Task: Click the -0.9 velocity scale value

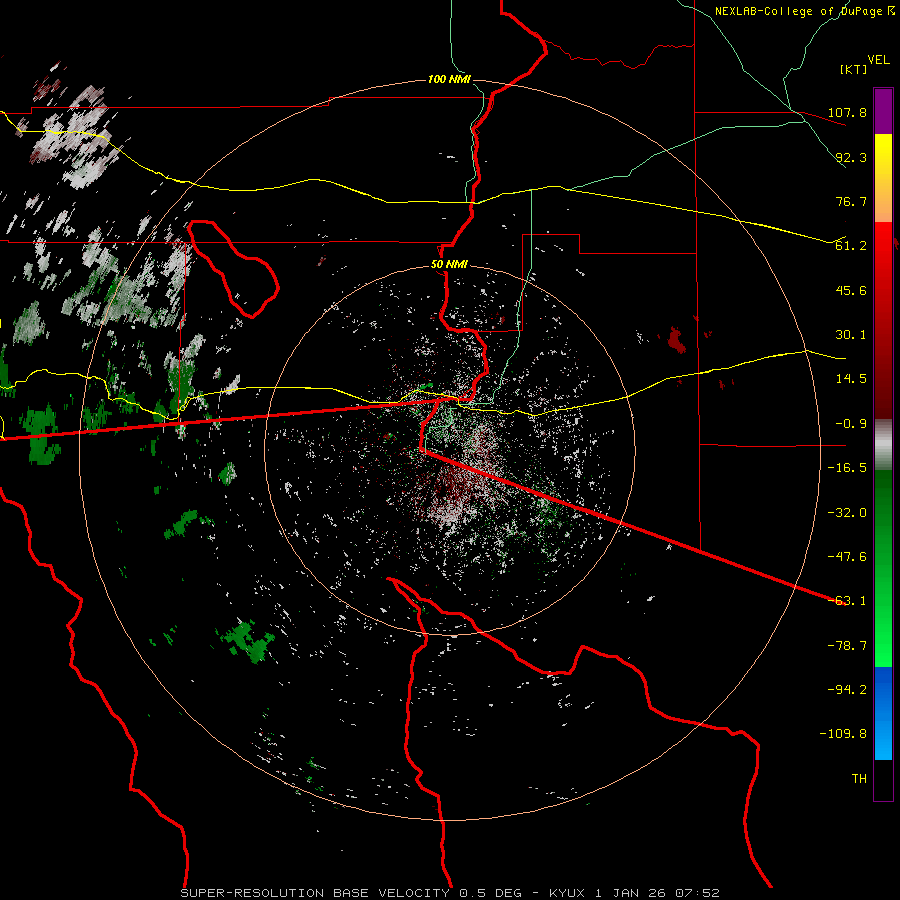Action: click(x=851, y=424)
